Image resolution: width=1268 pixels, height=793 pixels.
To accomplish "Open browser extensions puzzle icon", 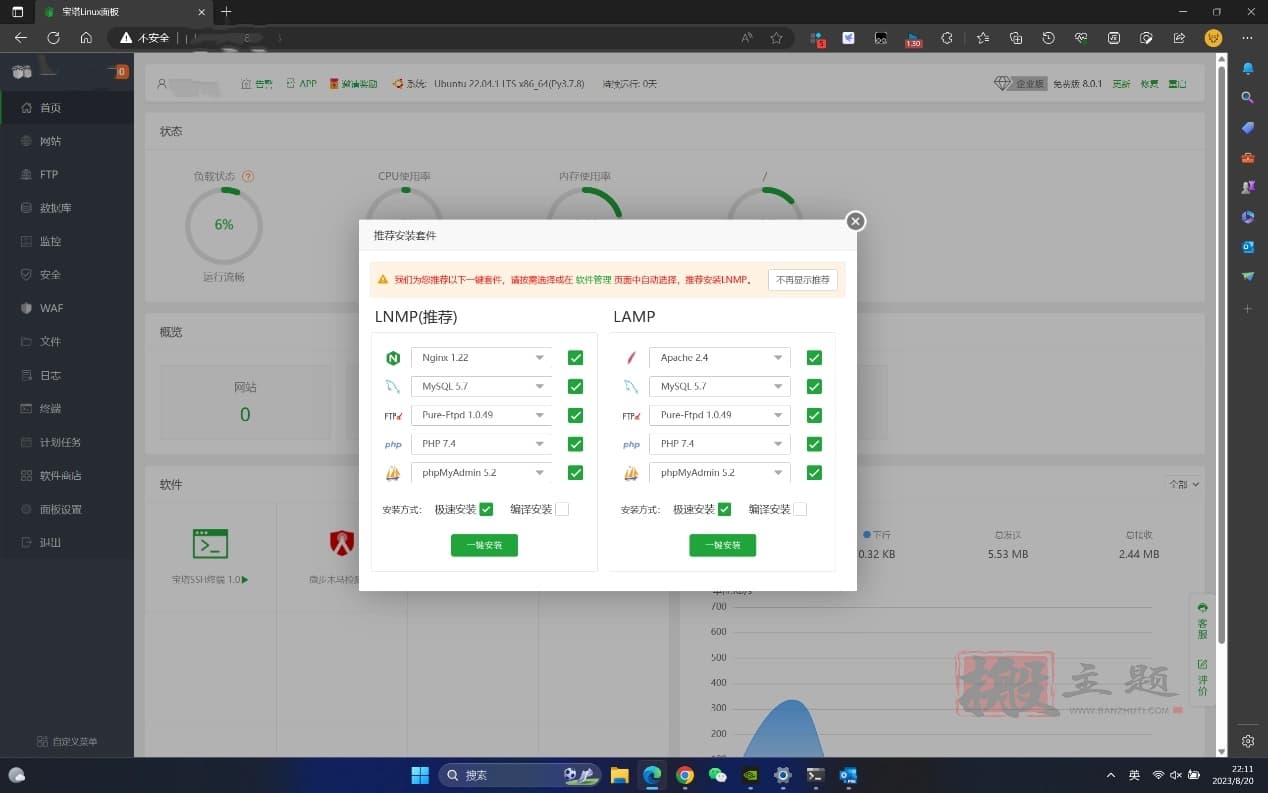I will click(x=946, y=37).
